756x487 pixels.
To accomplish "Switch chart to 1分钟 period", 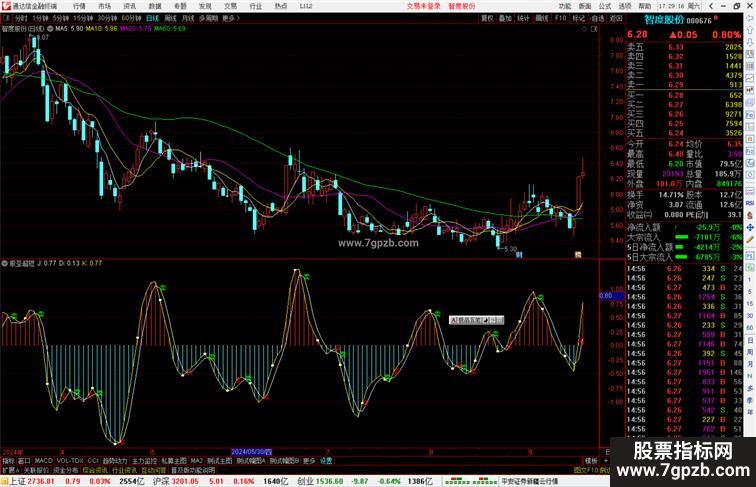I will (x=40, y=18).
